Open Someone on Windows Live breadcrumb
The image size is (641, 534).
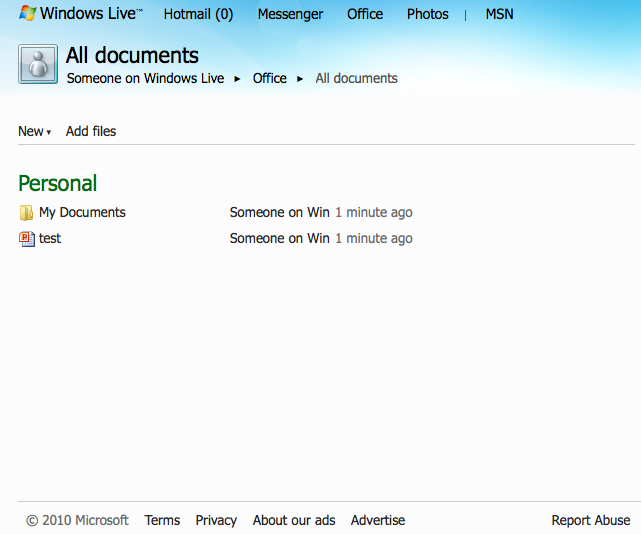click(146, 78)
